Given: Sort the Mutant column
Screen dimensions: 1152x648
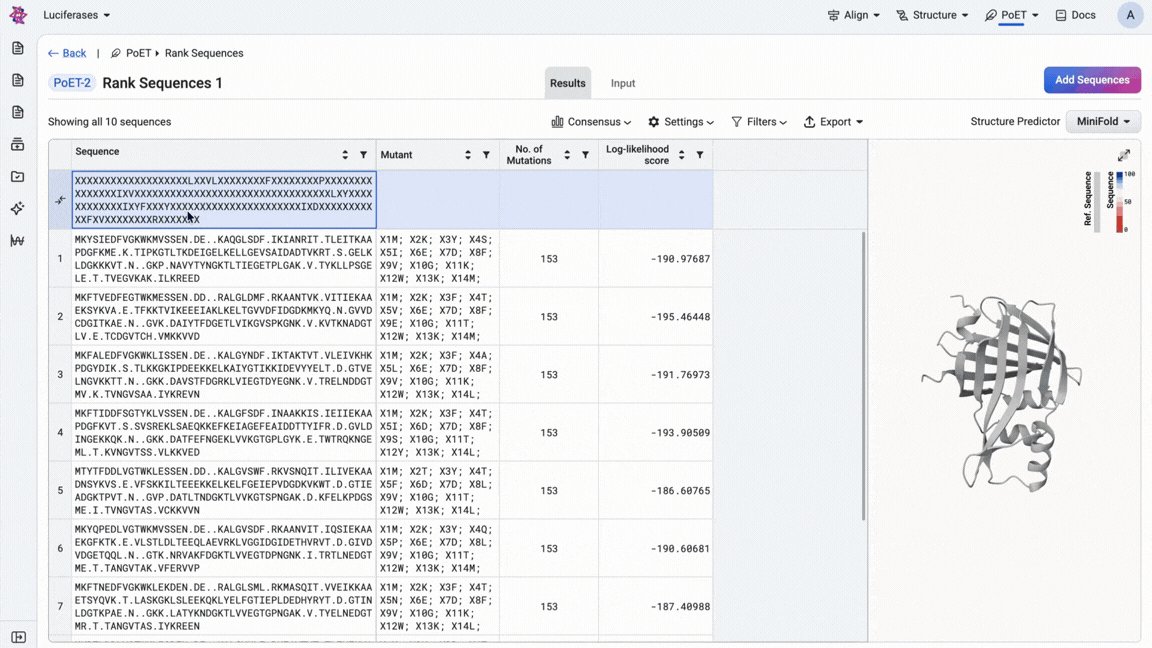Looking at the screenshot, I should 467,155.
